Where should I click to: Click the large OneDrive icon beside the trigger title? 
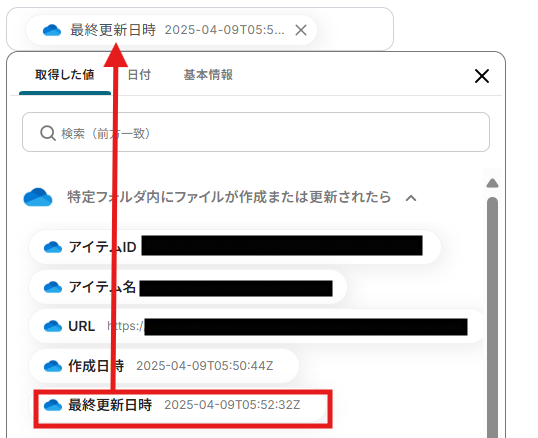point(38,197)
